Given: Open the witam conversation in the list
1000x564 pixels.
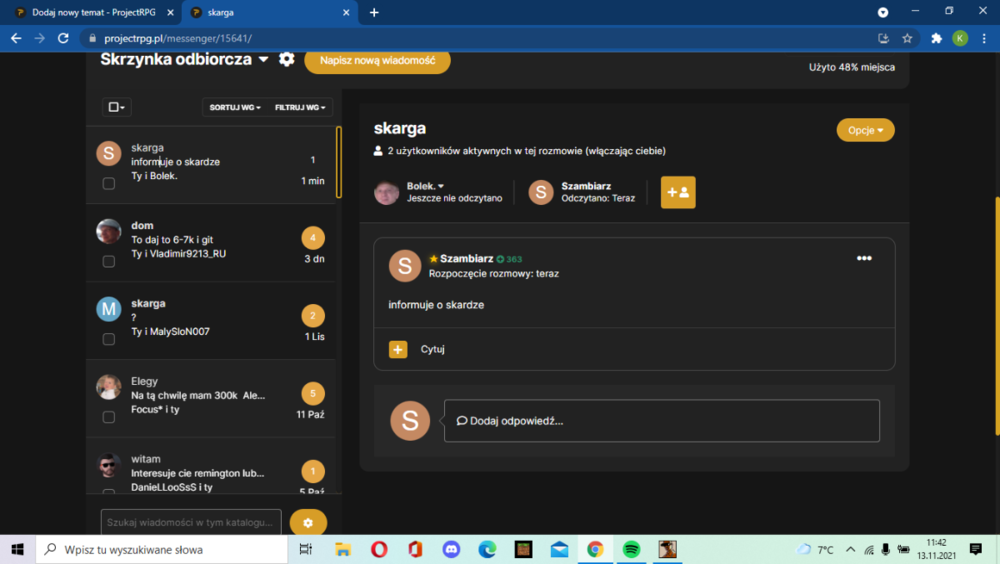Looking at the screenshot, I should (x=211, y=472).
